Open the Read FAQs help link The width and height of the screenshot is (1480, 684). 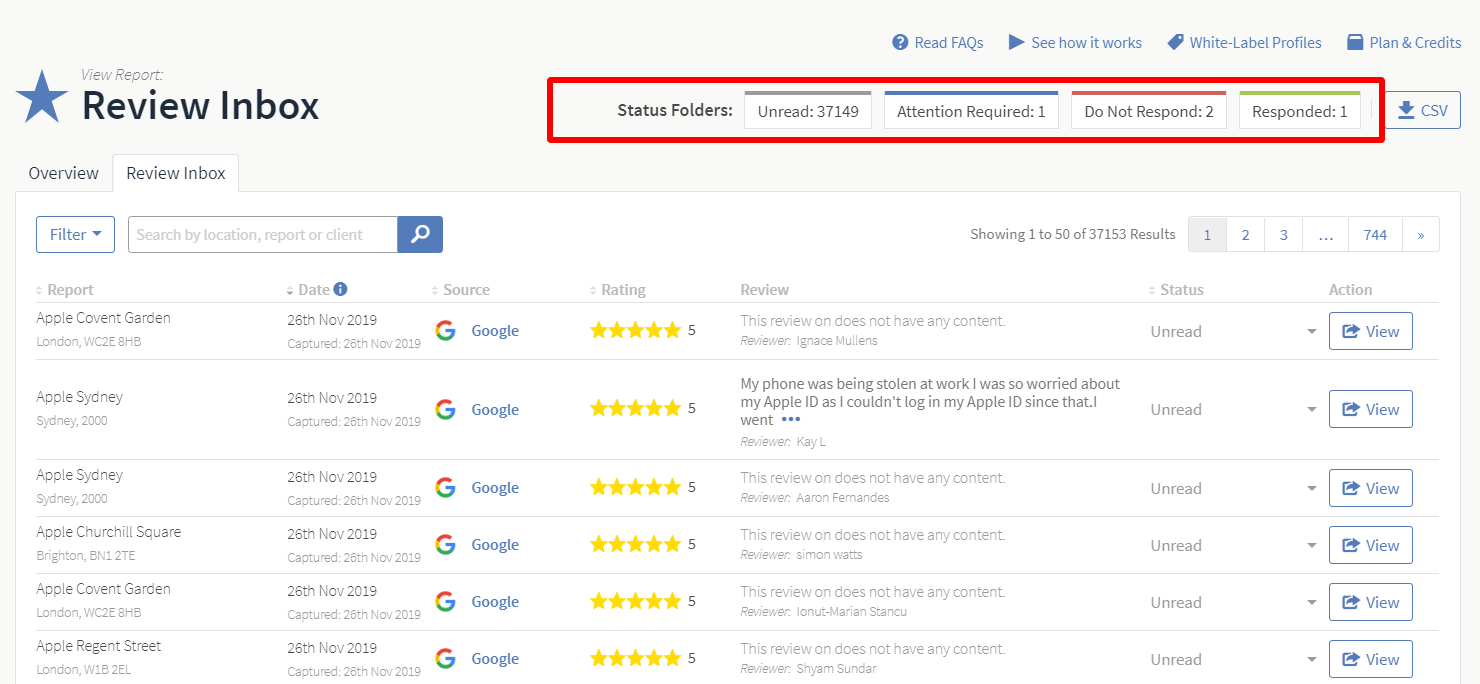click(x=938, y=42)
